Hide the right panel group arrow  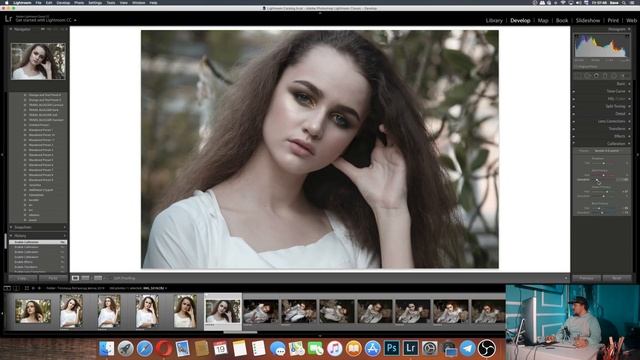point(638,155)
